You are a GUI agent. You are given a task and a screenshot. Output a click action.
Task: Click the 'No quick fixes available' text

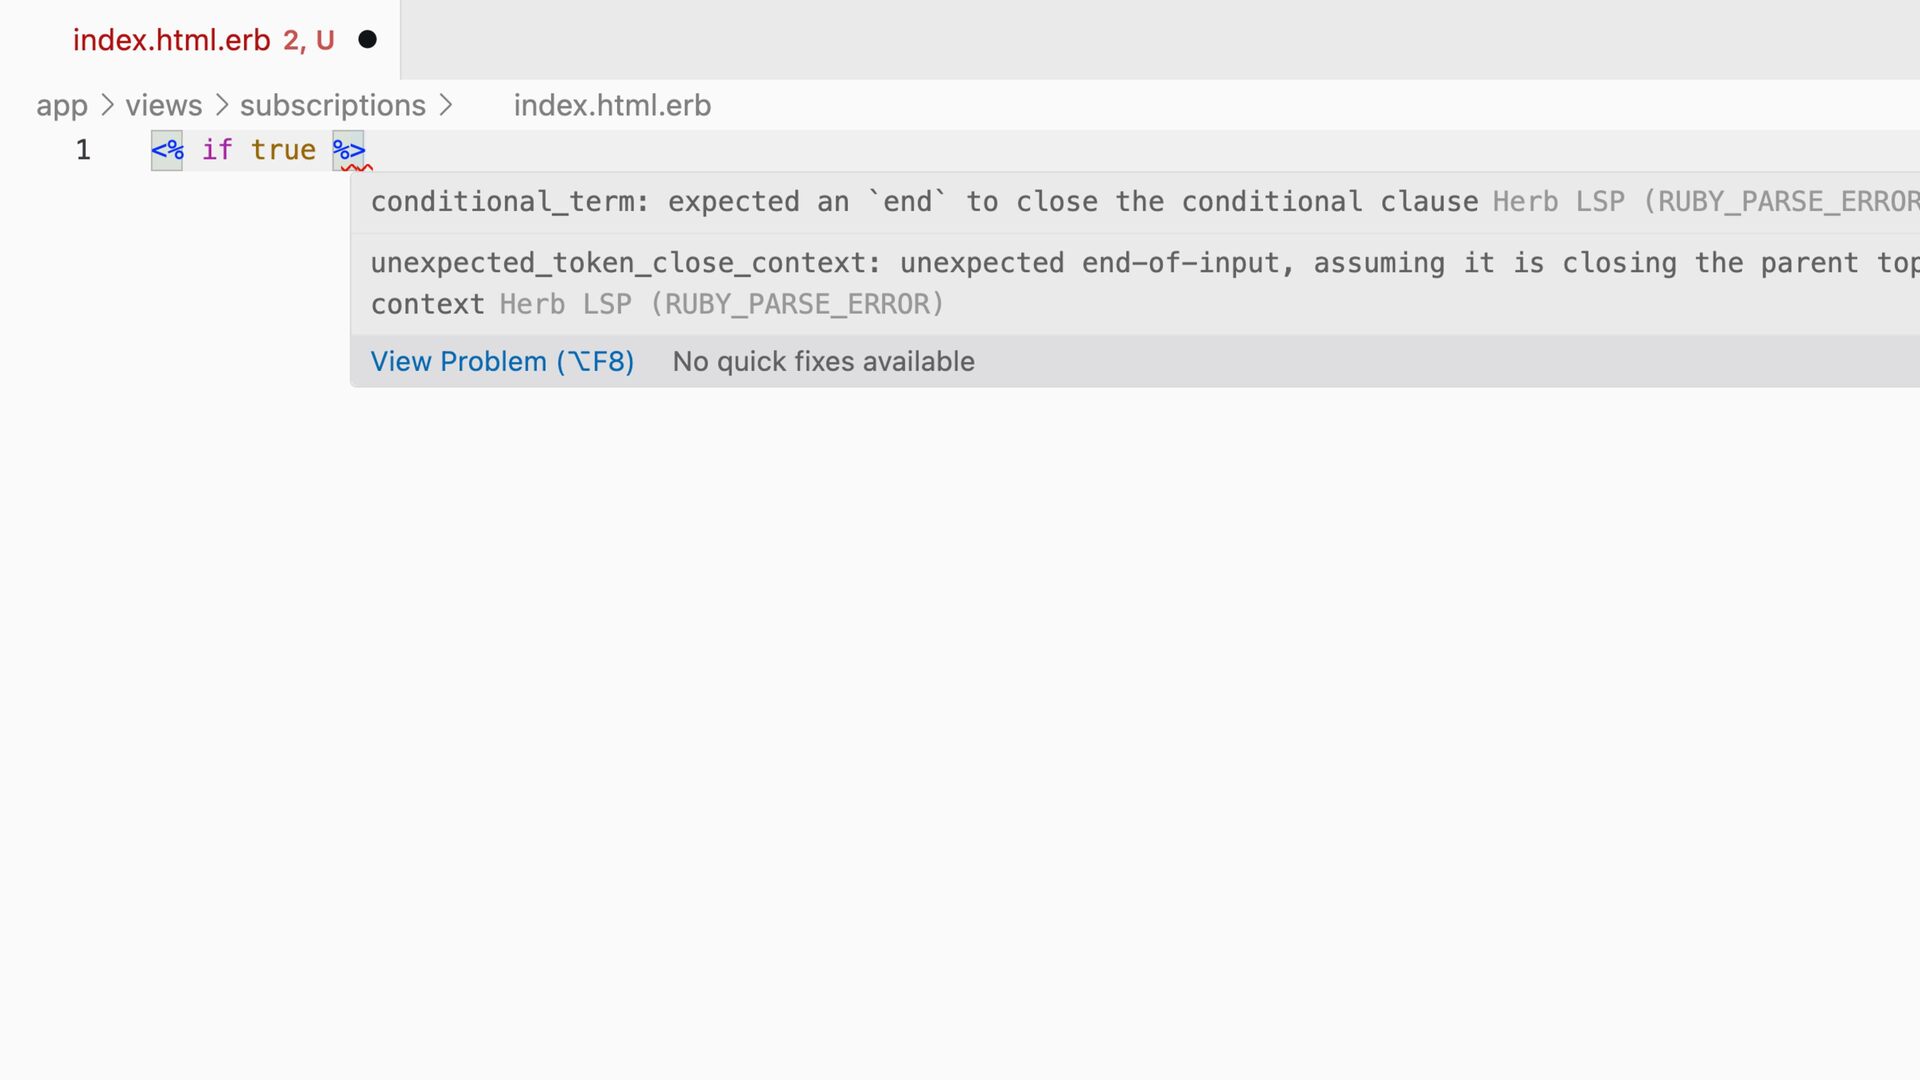tap(823, 362)
